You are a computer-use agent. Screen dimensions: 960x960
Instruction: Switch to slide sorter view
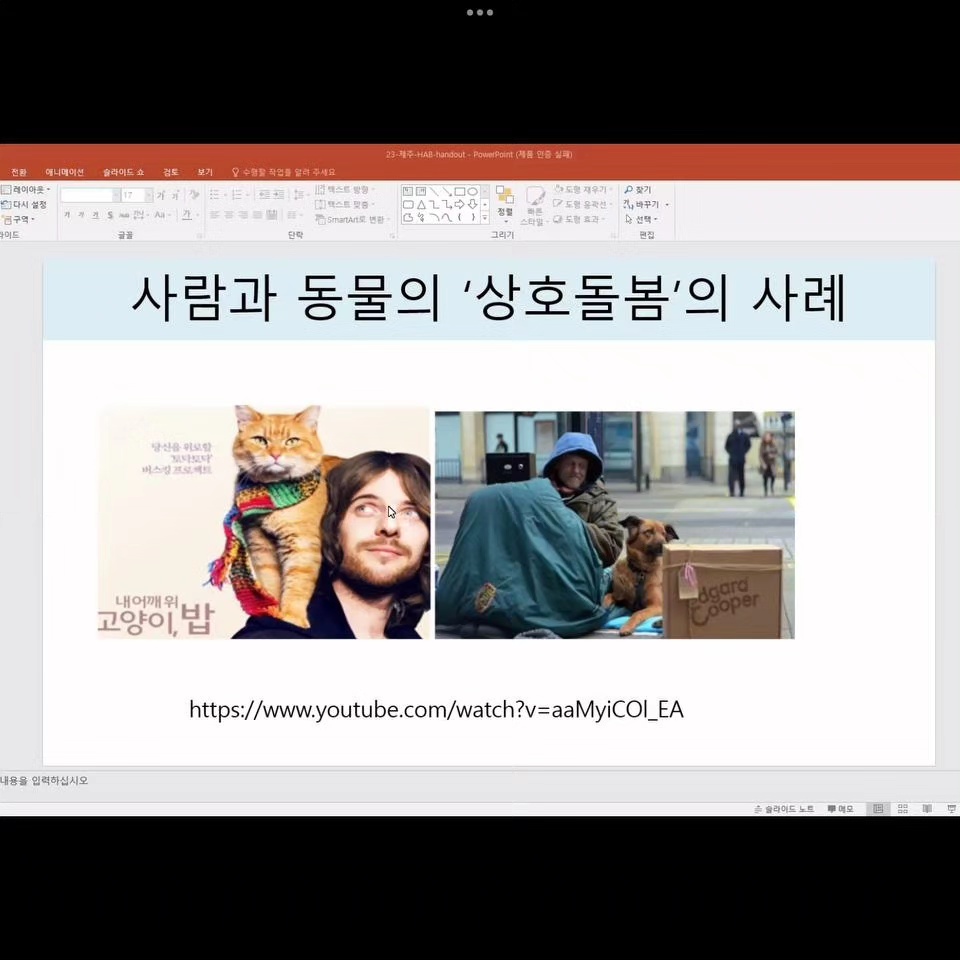pos(902,809)
